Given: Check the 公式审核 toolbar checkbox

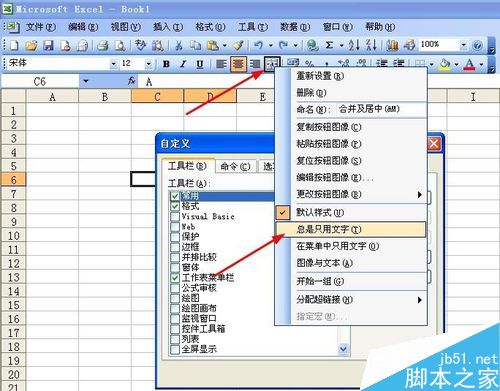Looking at the screenshot, I should click(x=175, y=288).
